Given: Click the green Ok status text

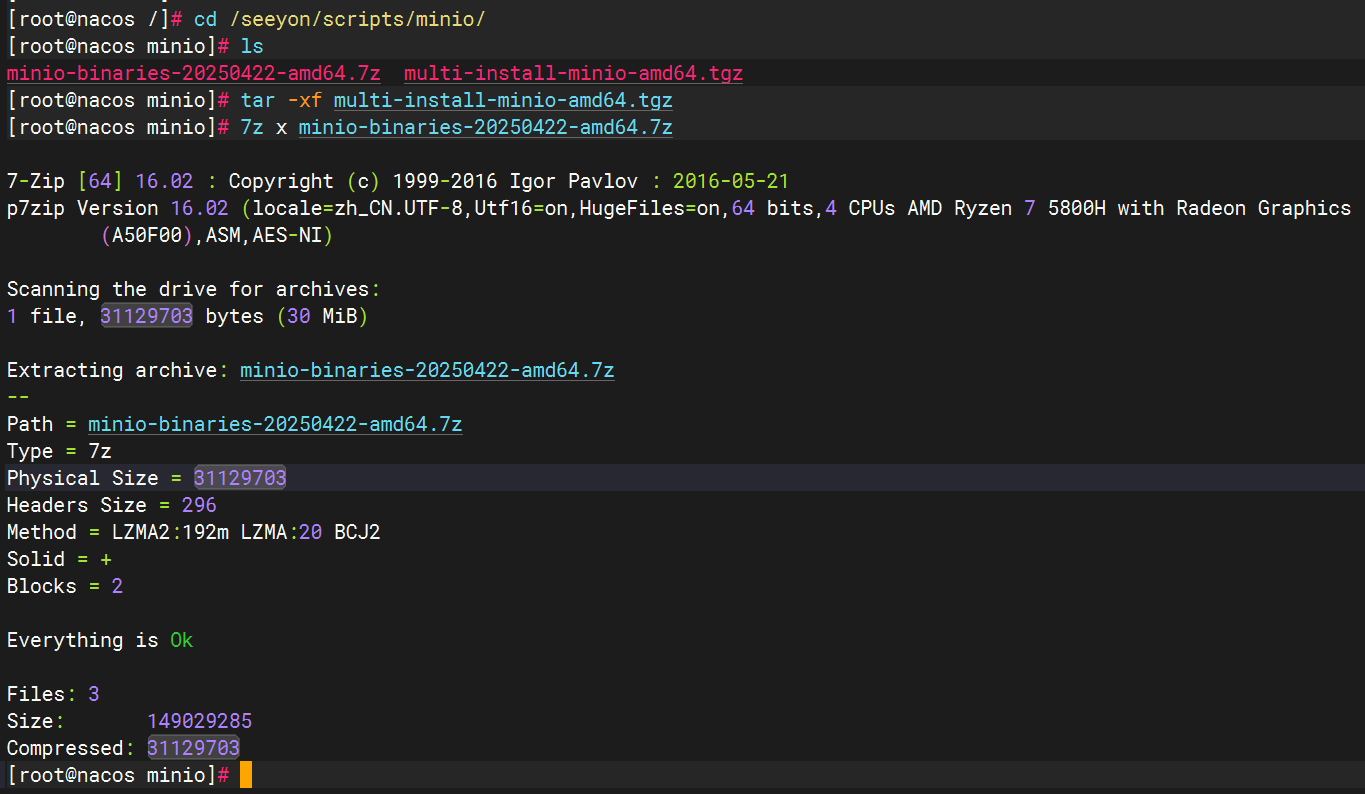Looking at the screenshot, I should [181, 640].
